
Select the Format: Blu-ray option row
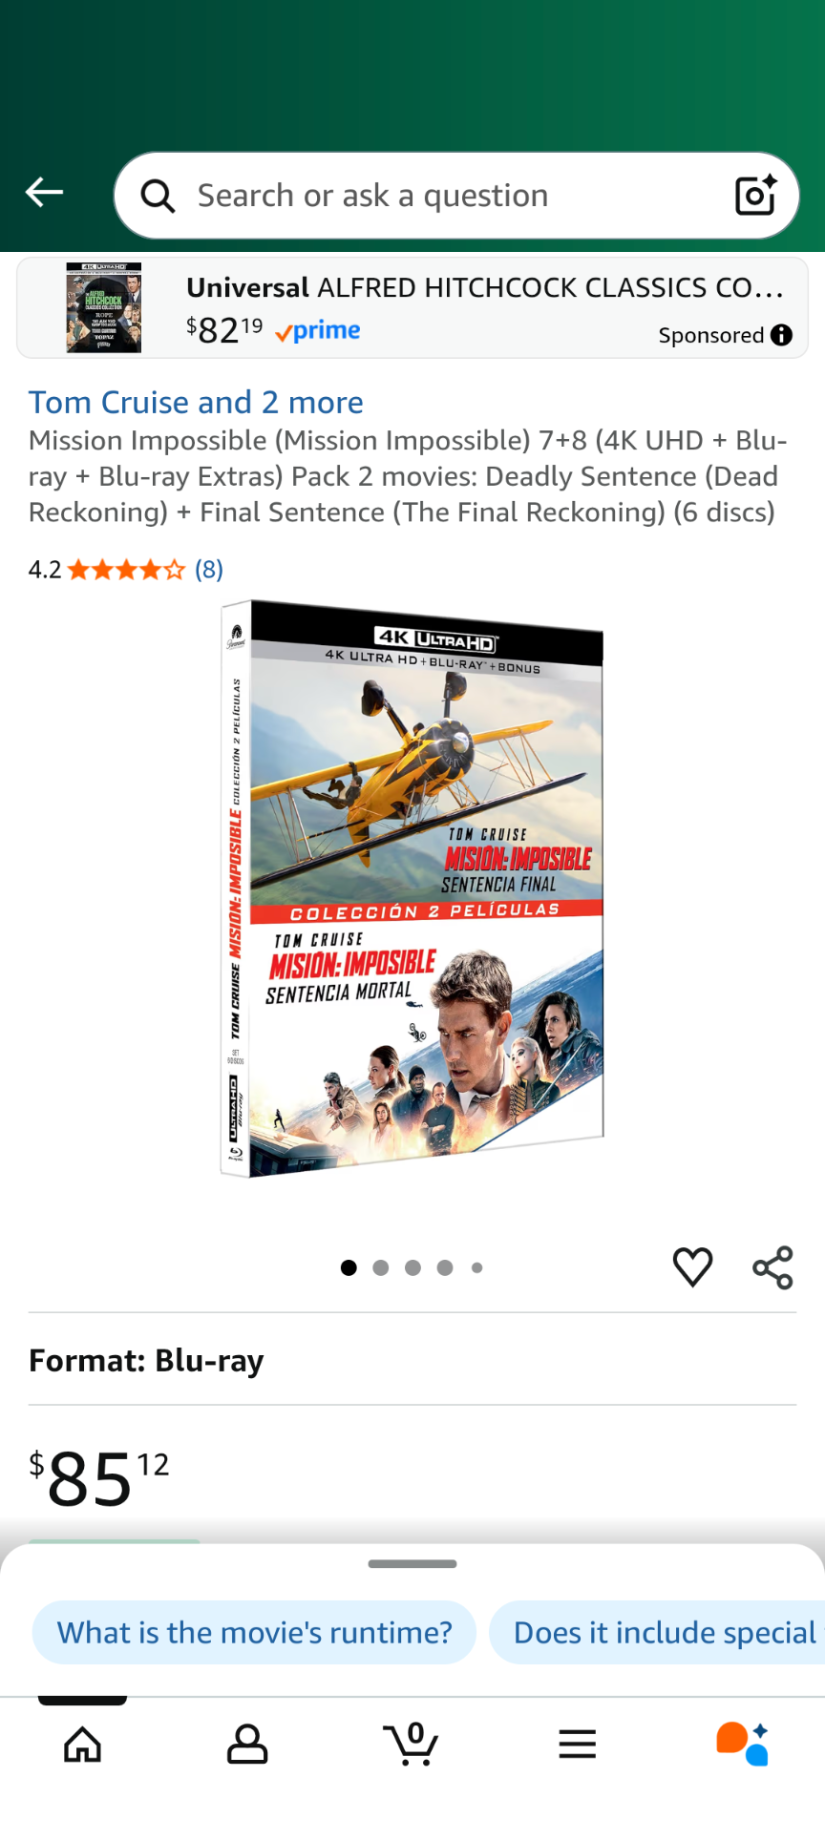tap(412, 1360)
